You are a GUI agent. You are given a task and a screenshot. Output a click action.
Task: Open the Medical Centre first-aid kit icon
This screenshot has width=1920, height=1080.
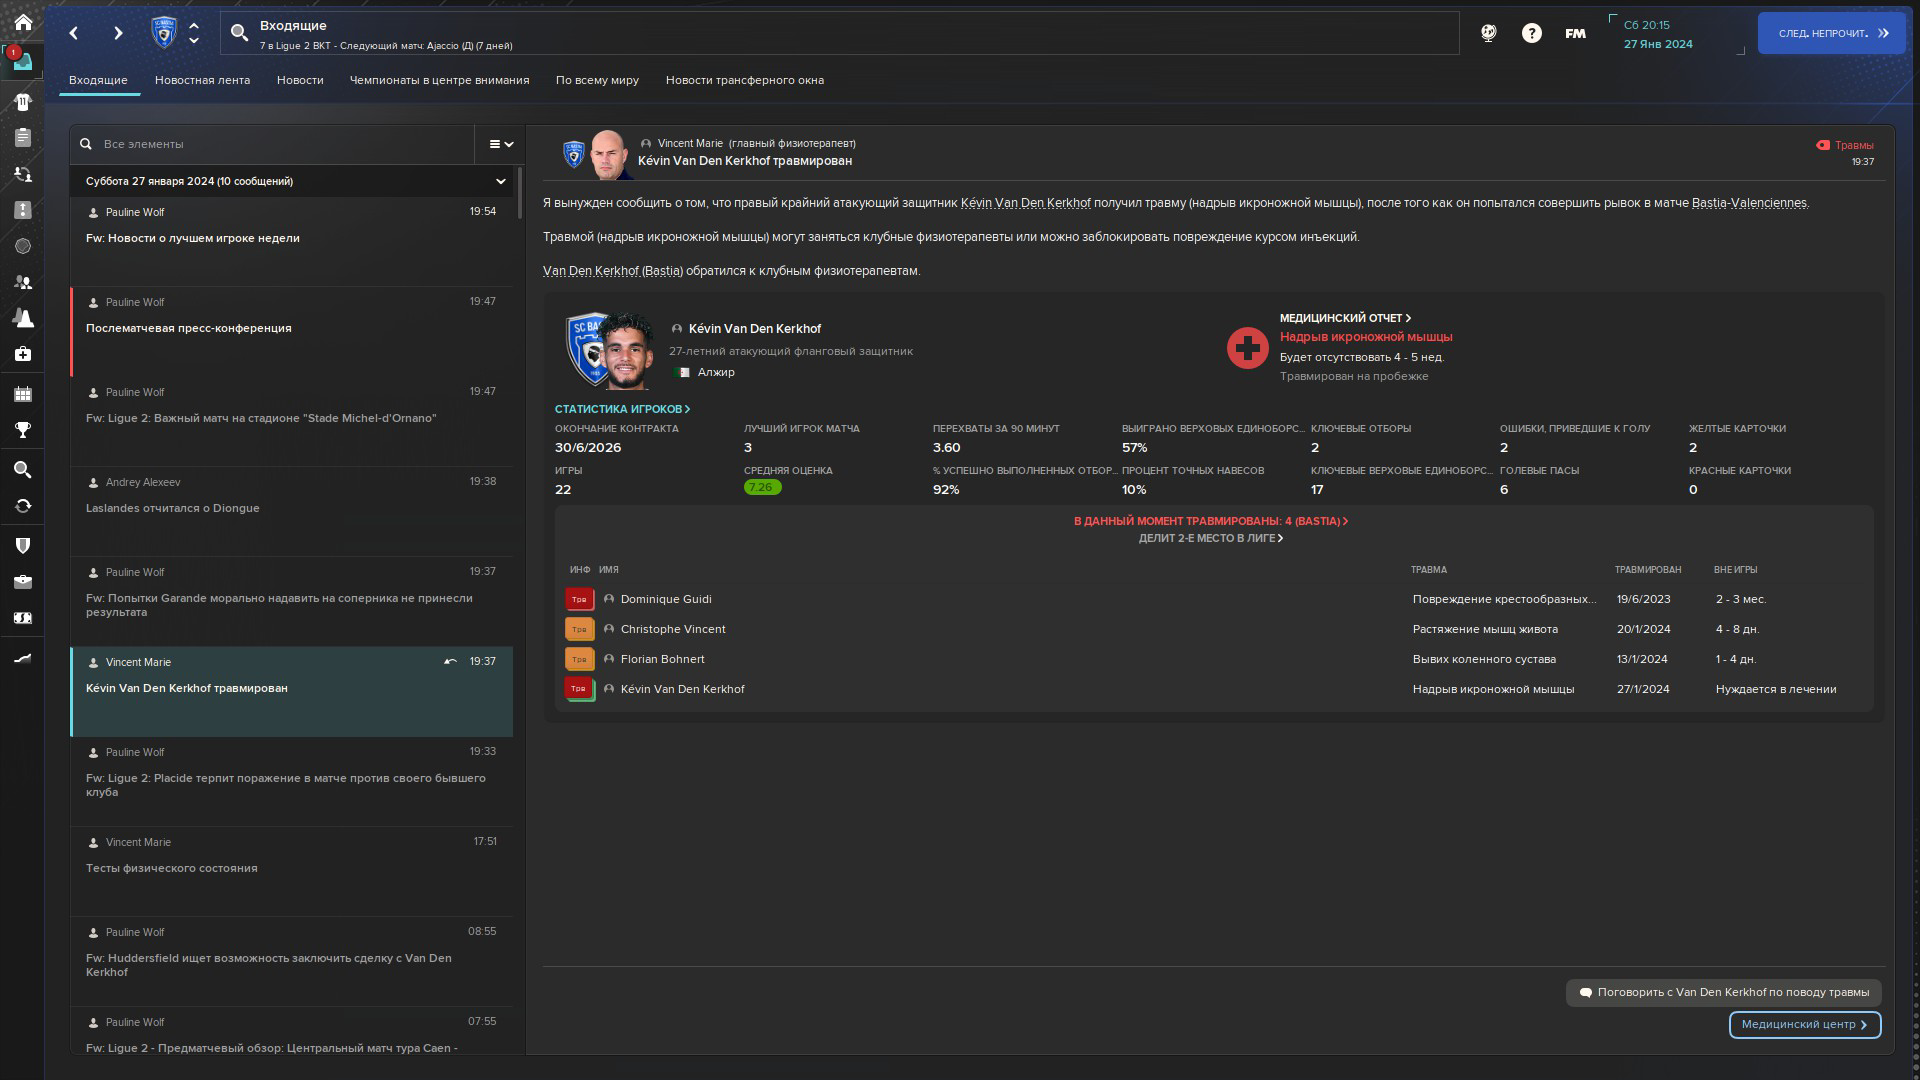coord(23,354)
